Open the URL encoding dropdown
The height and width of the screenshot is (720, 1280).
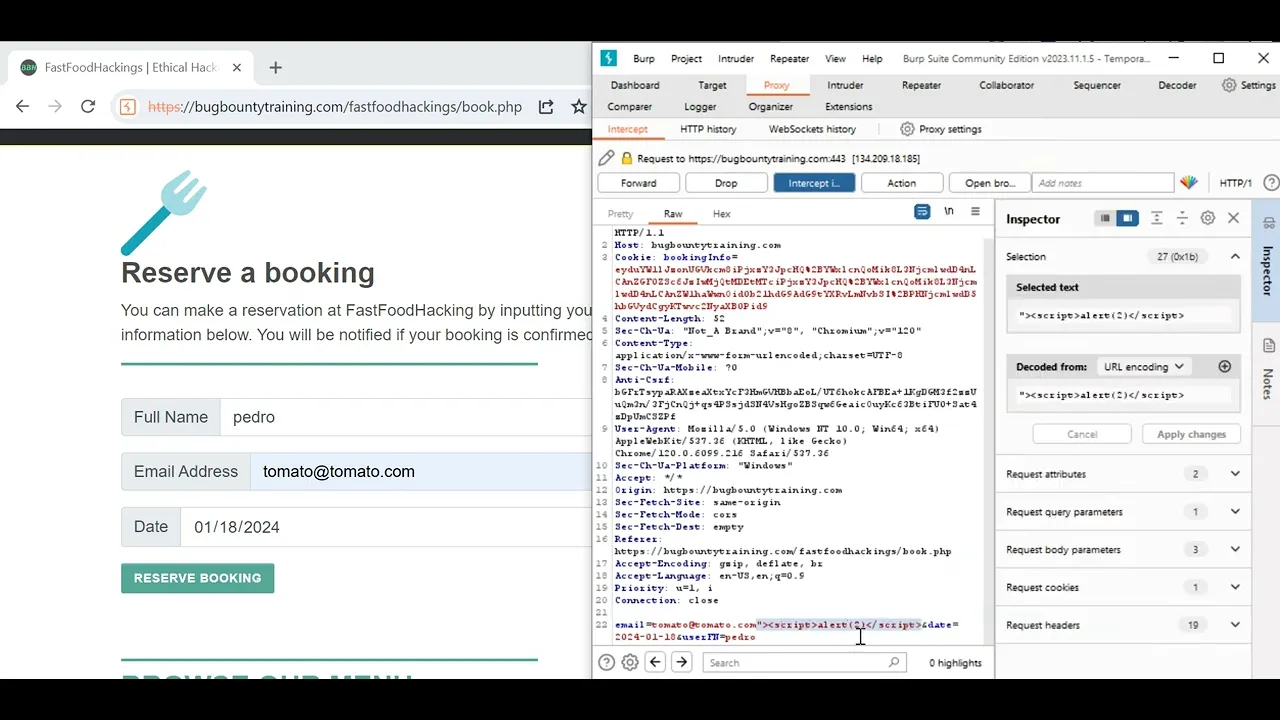1143,367
